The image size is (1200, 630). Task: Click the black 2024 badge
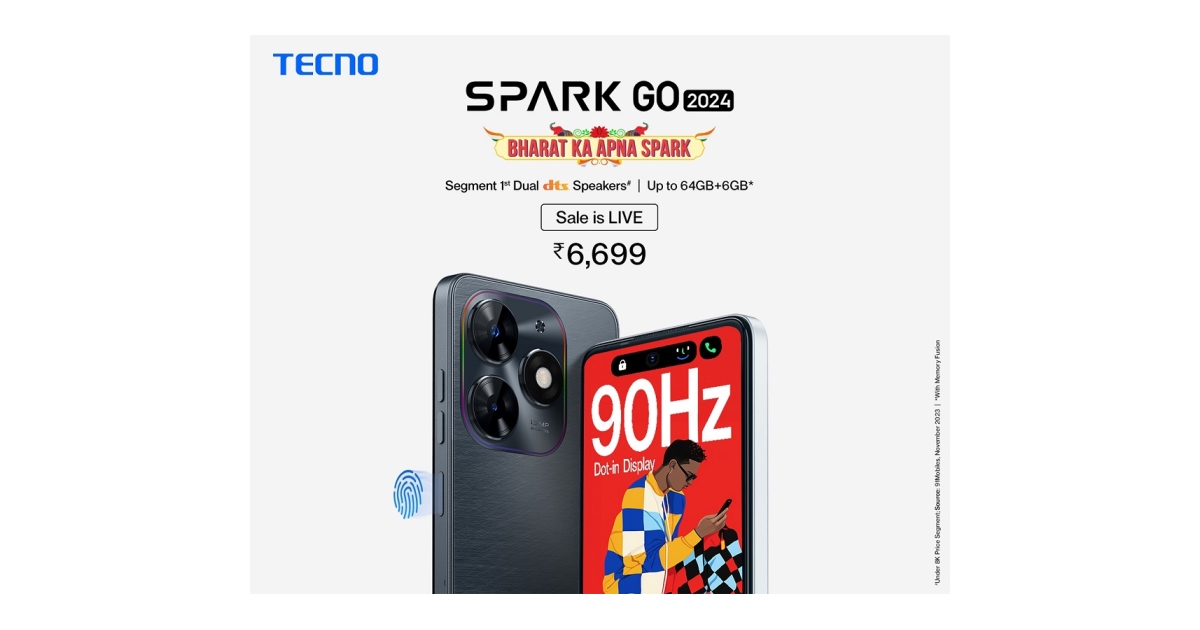coord(709,99)
